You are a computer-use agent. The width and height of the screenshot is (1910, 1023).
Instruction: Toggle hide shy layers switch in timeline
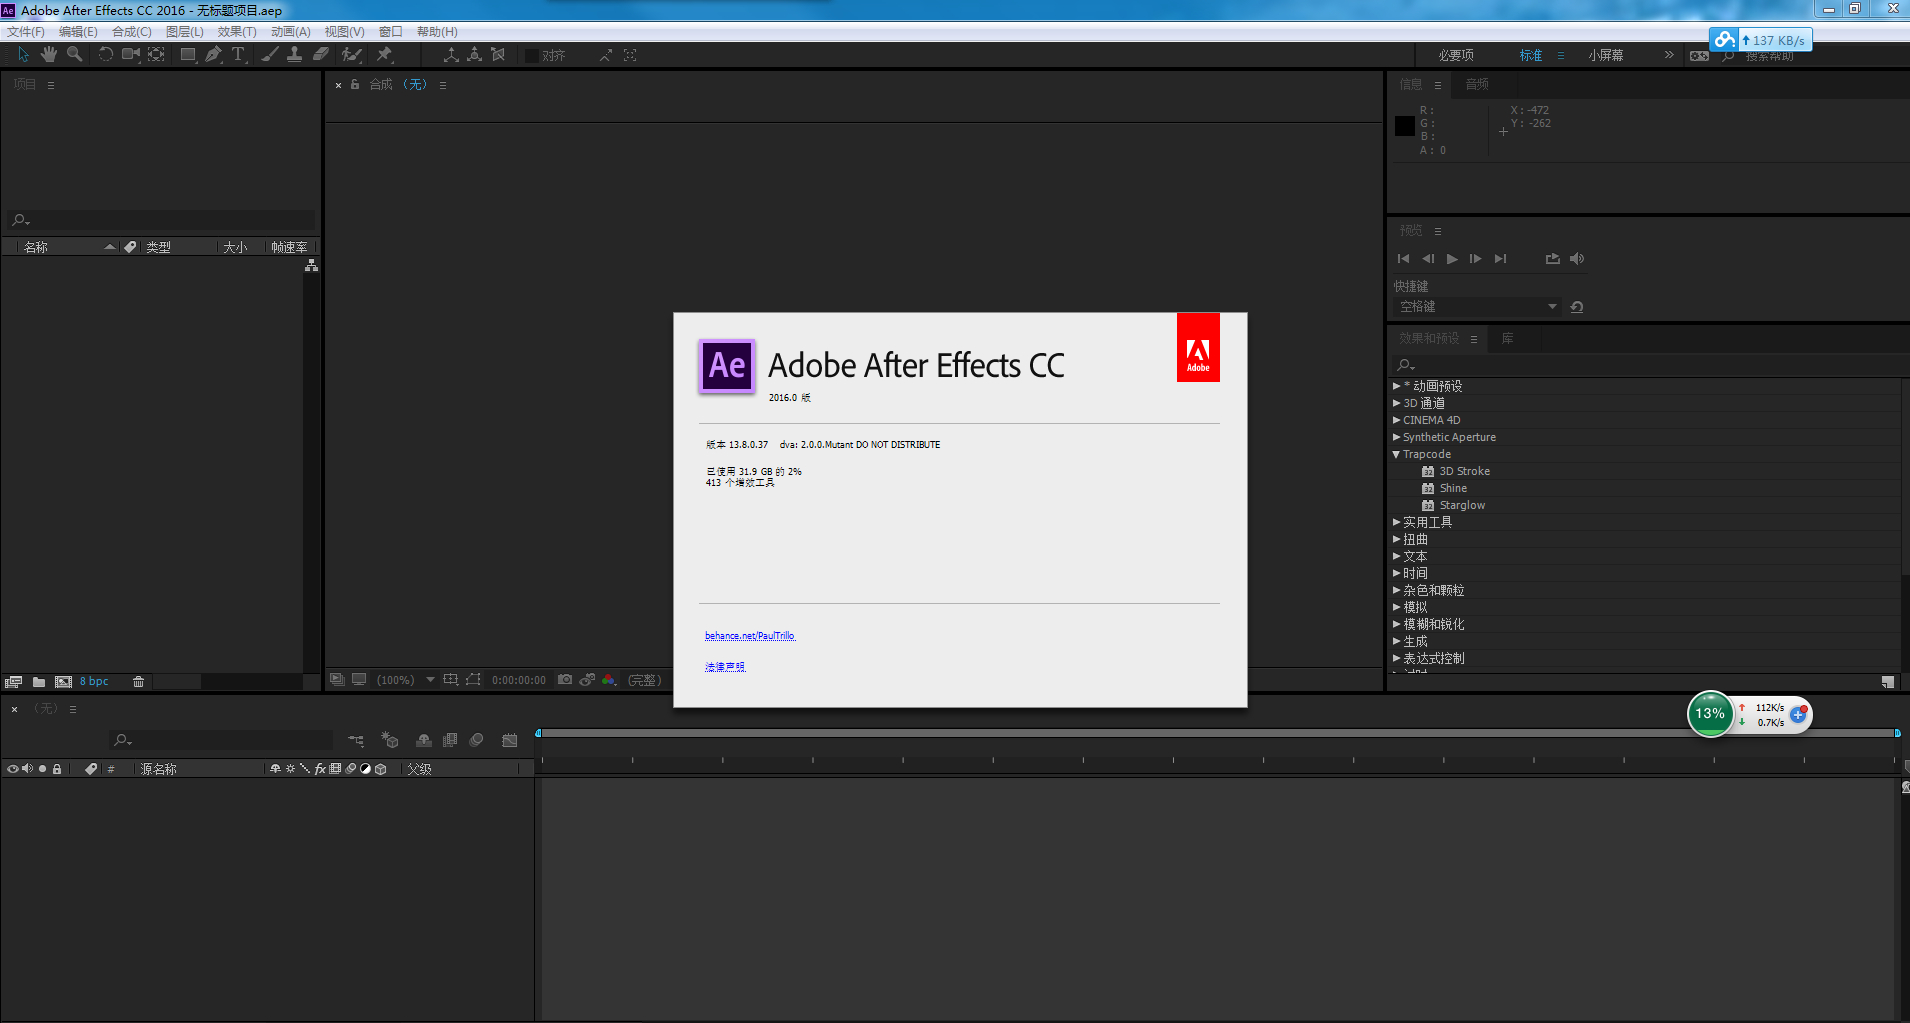pos(424,740)
